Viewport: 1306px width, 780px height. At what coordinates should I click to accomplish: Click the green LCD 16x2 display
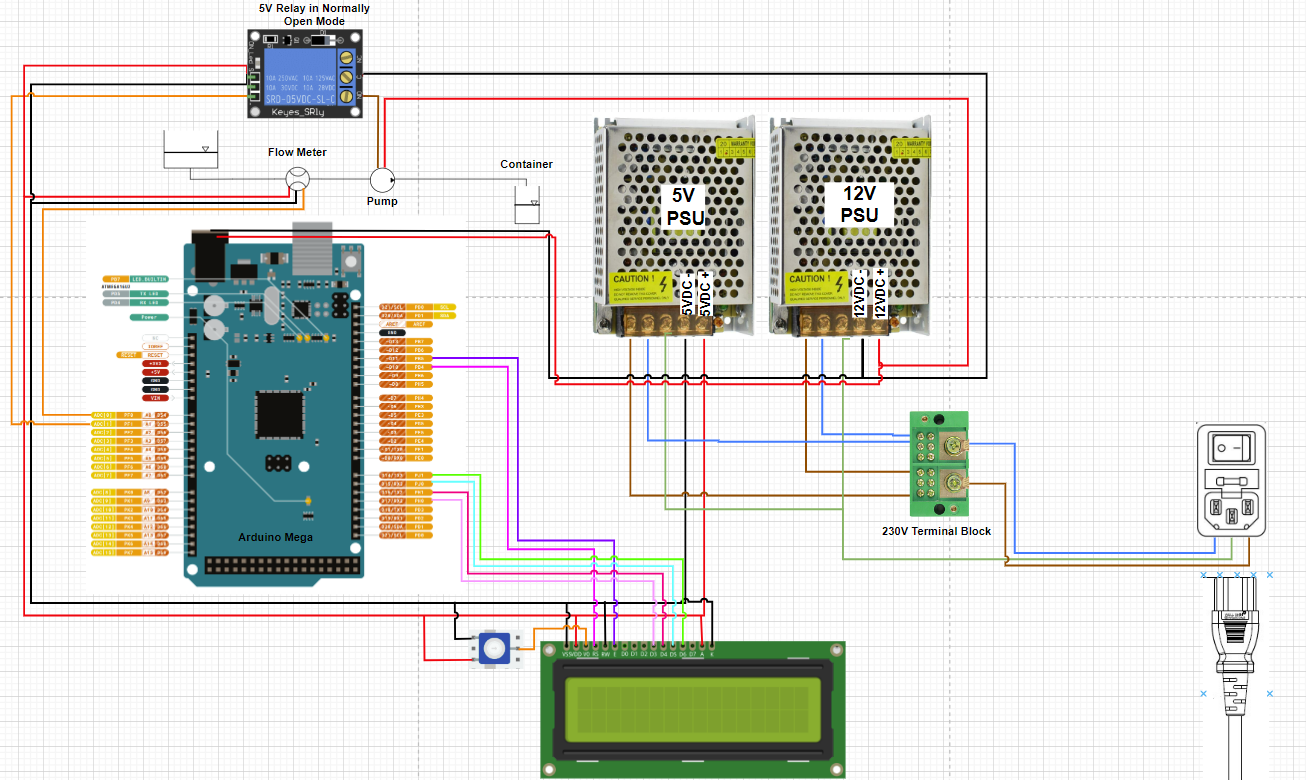click(693, 710)
